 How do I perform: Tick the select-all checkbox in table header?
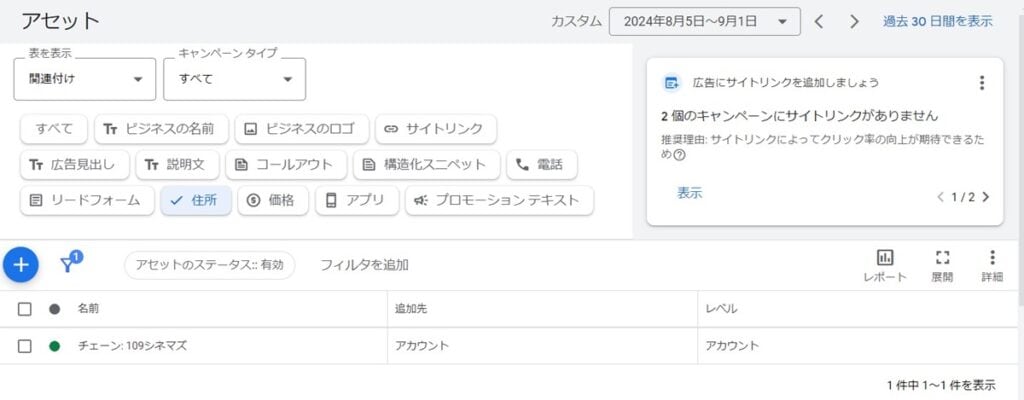pos(24,309)
